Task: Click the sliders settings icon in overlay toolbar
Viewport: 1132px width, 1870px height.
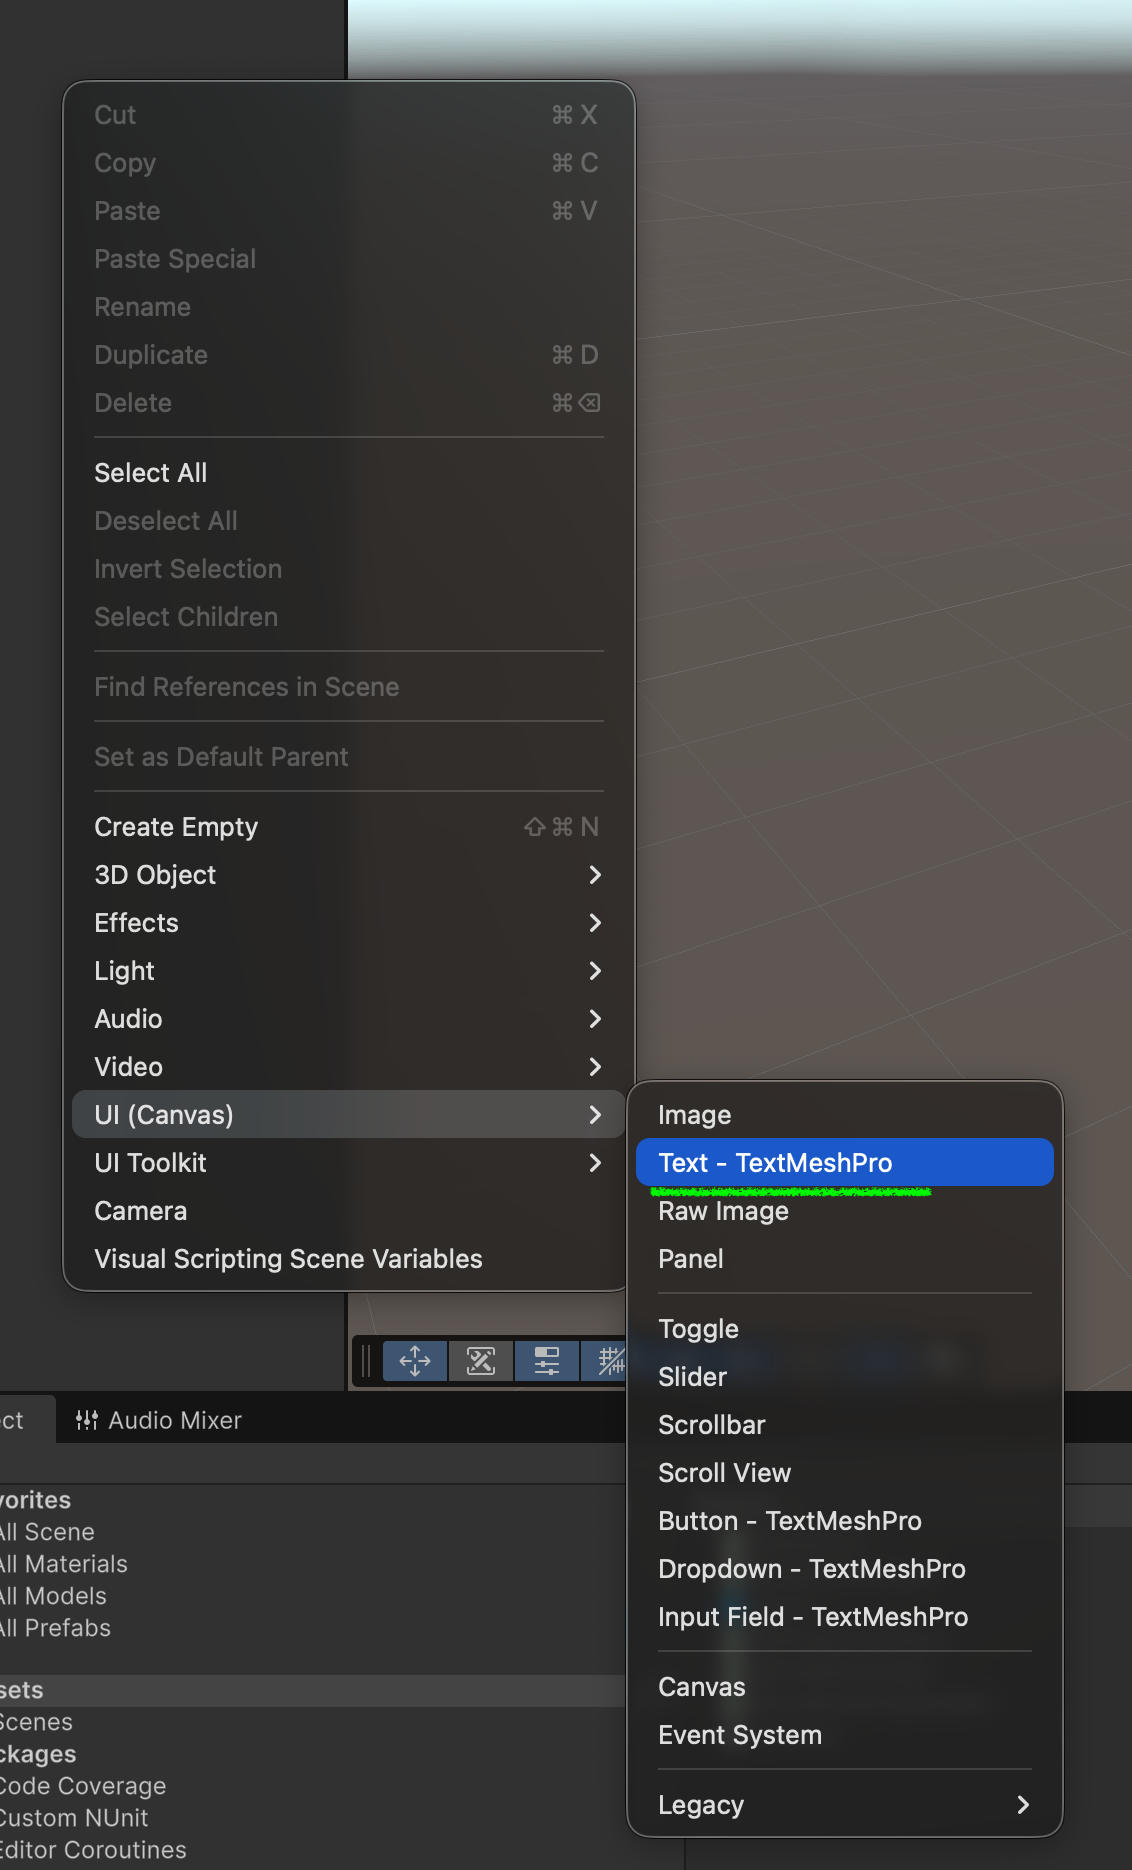Action: tap(547, 1361)
